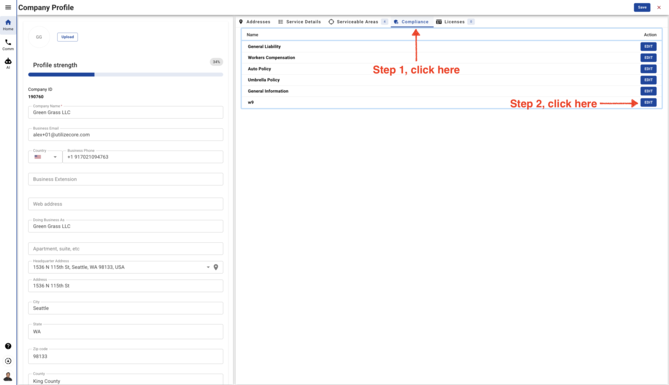Image resolution: width=669 pixels, height=385 pixels.
Task: Click the Action column header
Action: click(x=650, y=35)
